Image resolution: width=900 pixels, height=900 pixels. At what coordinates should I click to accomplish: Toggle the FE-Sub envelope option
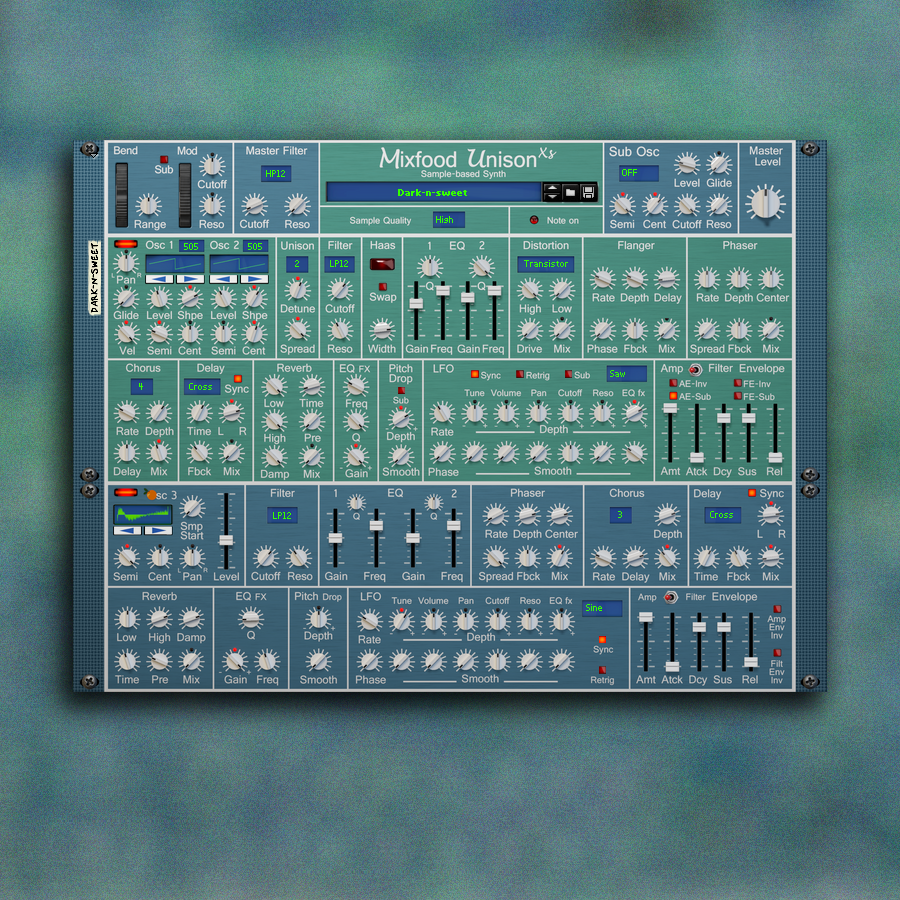coord(738,396)
